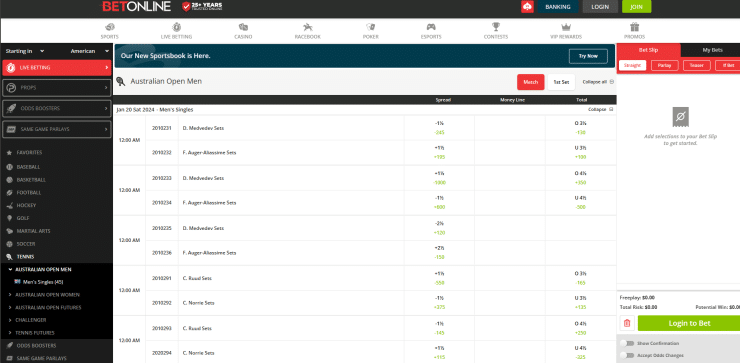Pick Medvedev -1½ spread at -245
740x363 pixels.
[439, 128]
